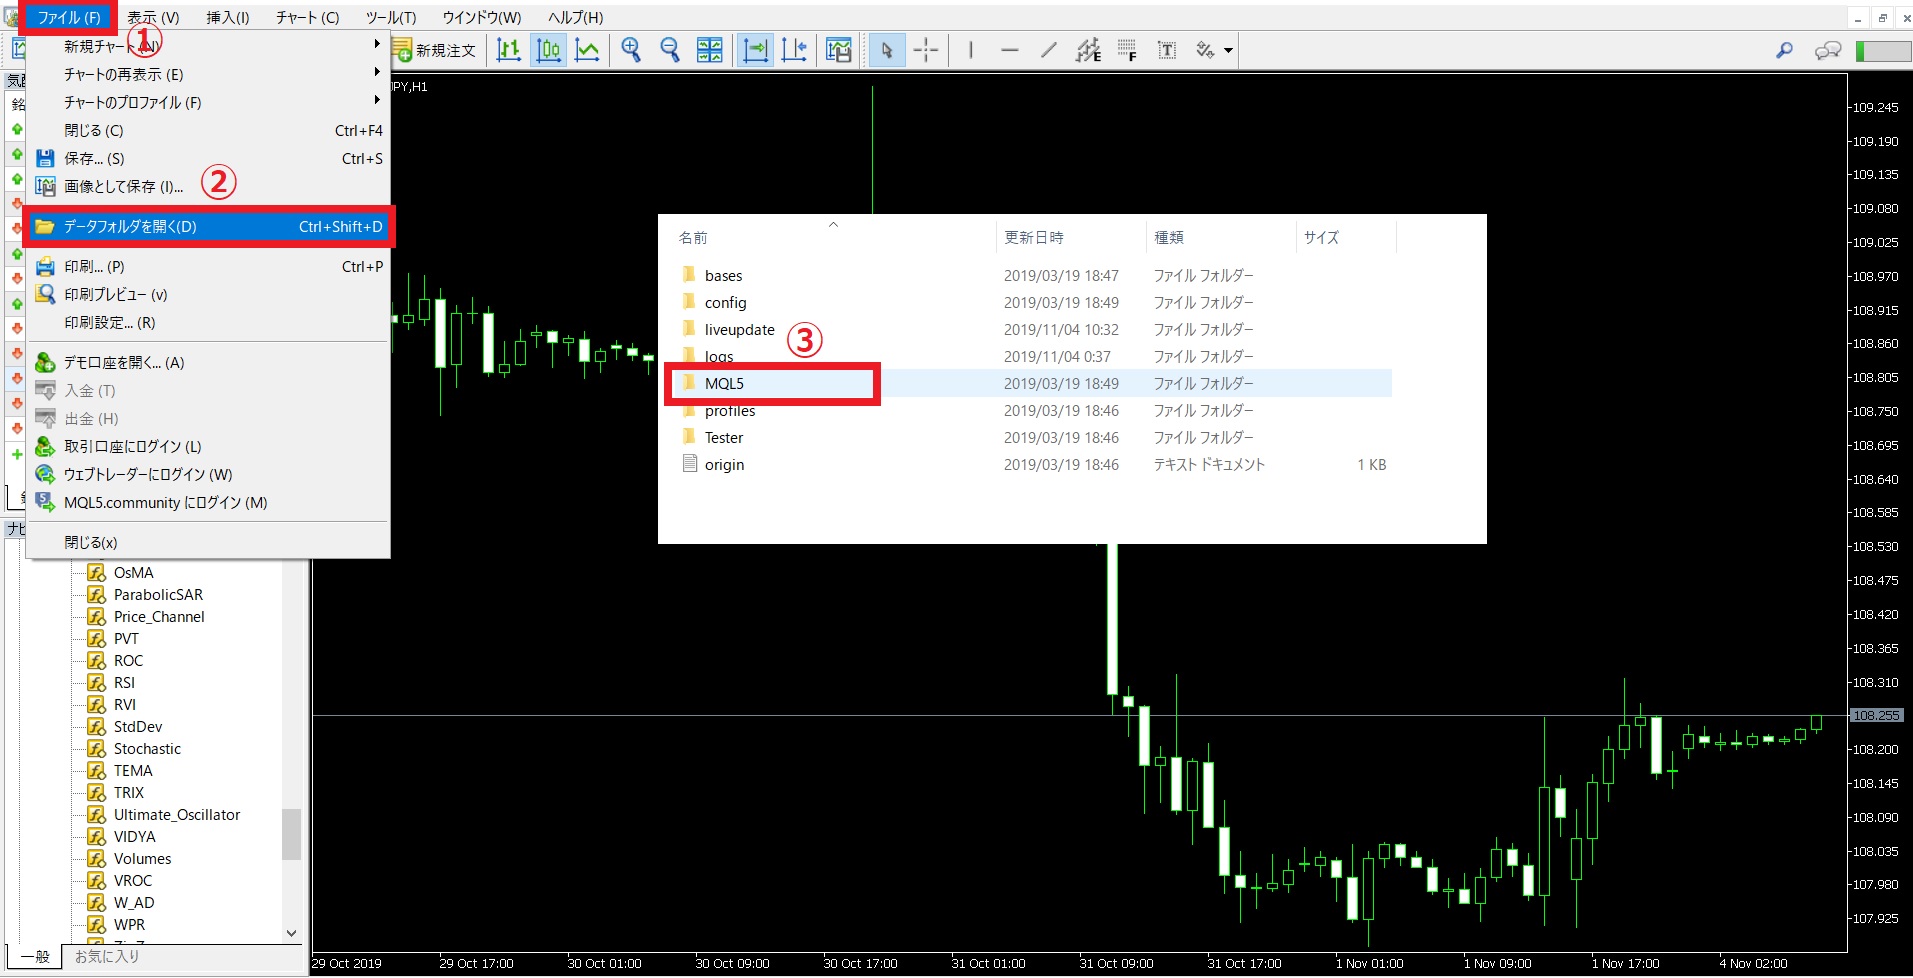Choose 閉じる(x) at menu bottom
Screen dimensions: 1913x978
pos(208,542)
